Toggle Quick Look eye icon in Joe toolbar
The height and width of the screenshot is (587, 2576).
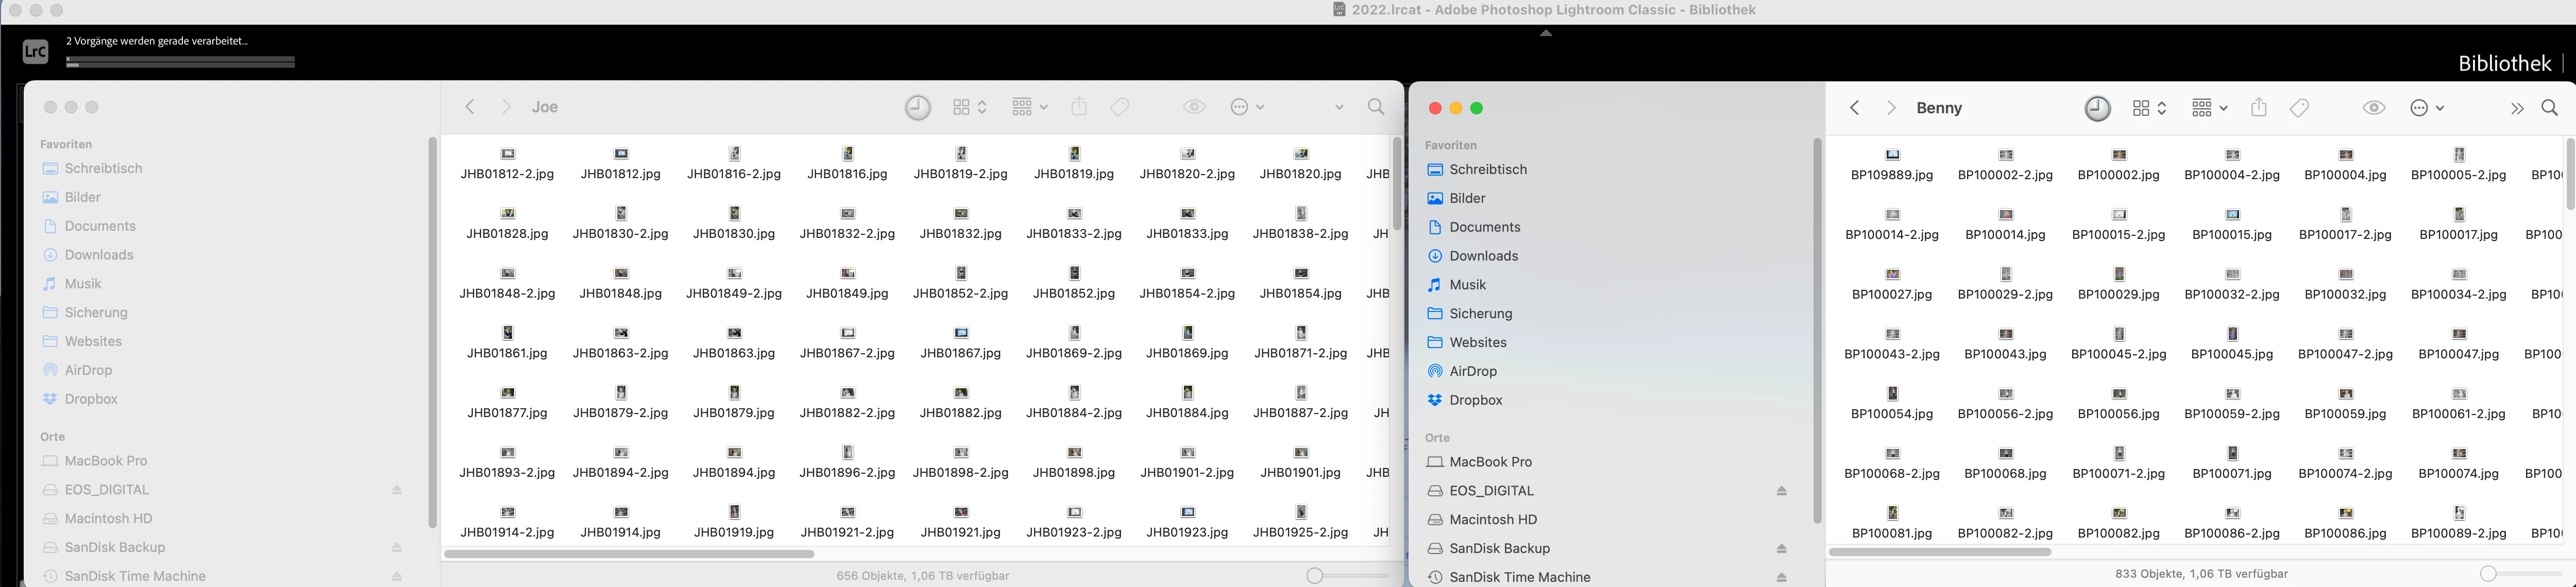(1194, 107)
